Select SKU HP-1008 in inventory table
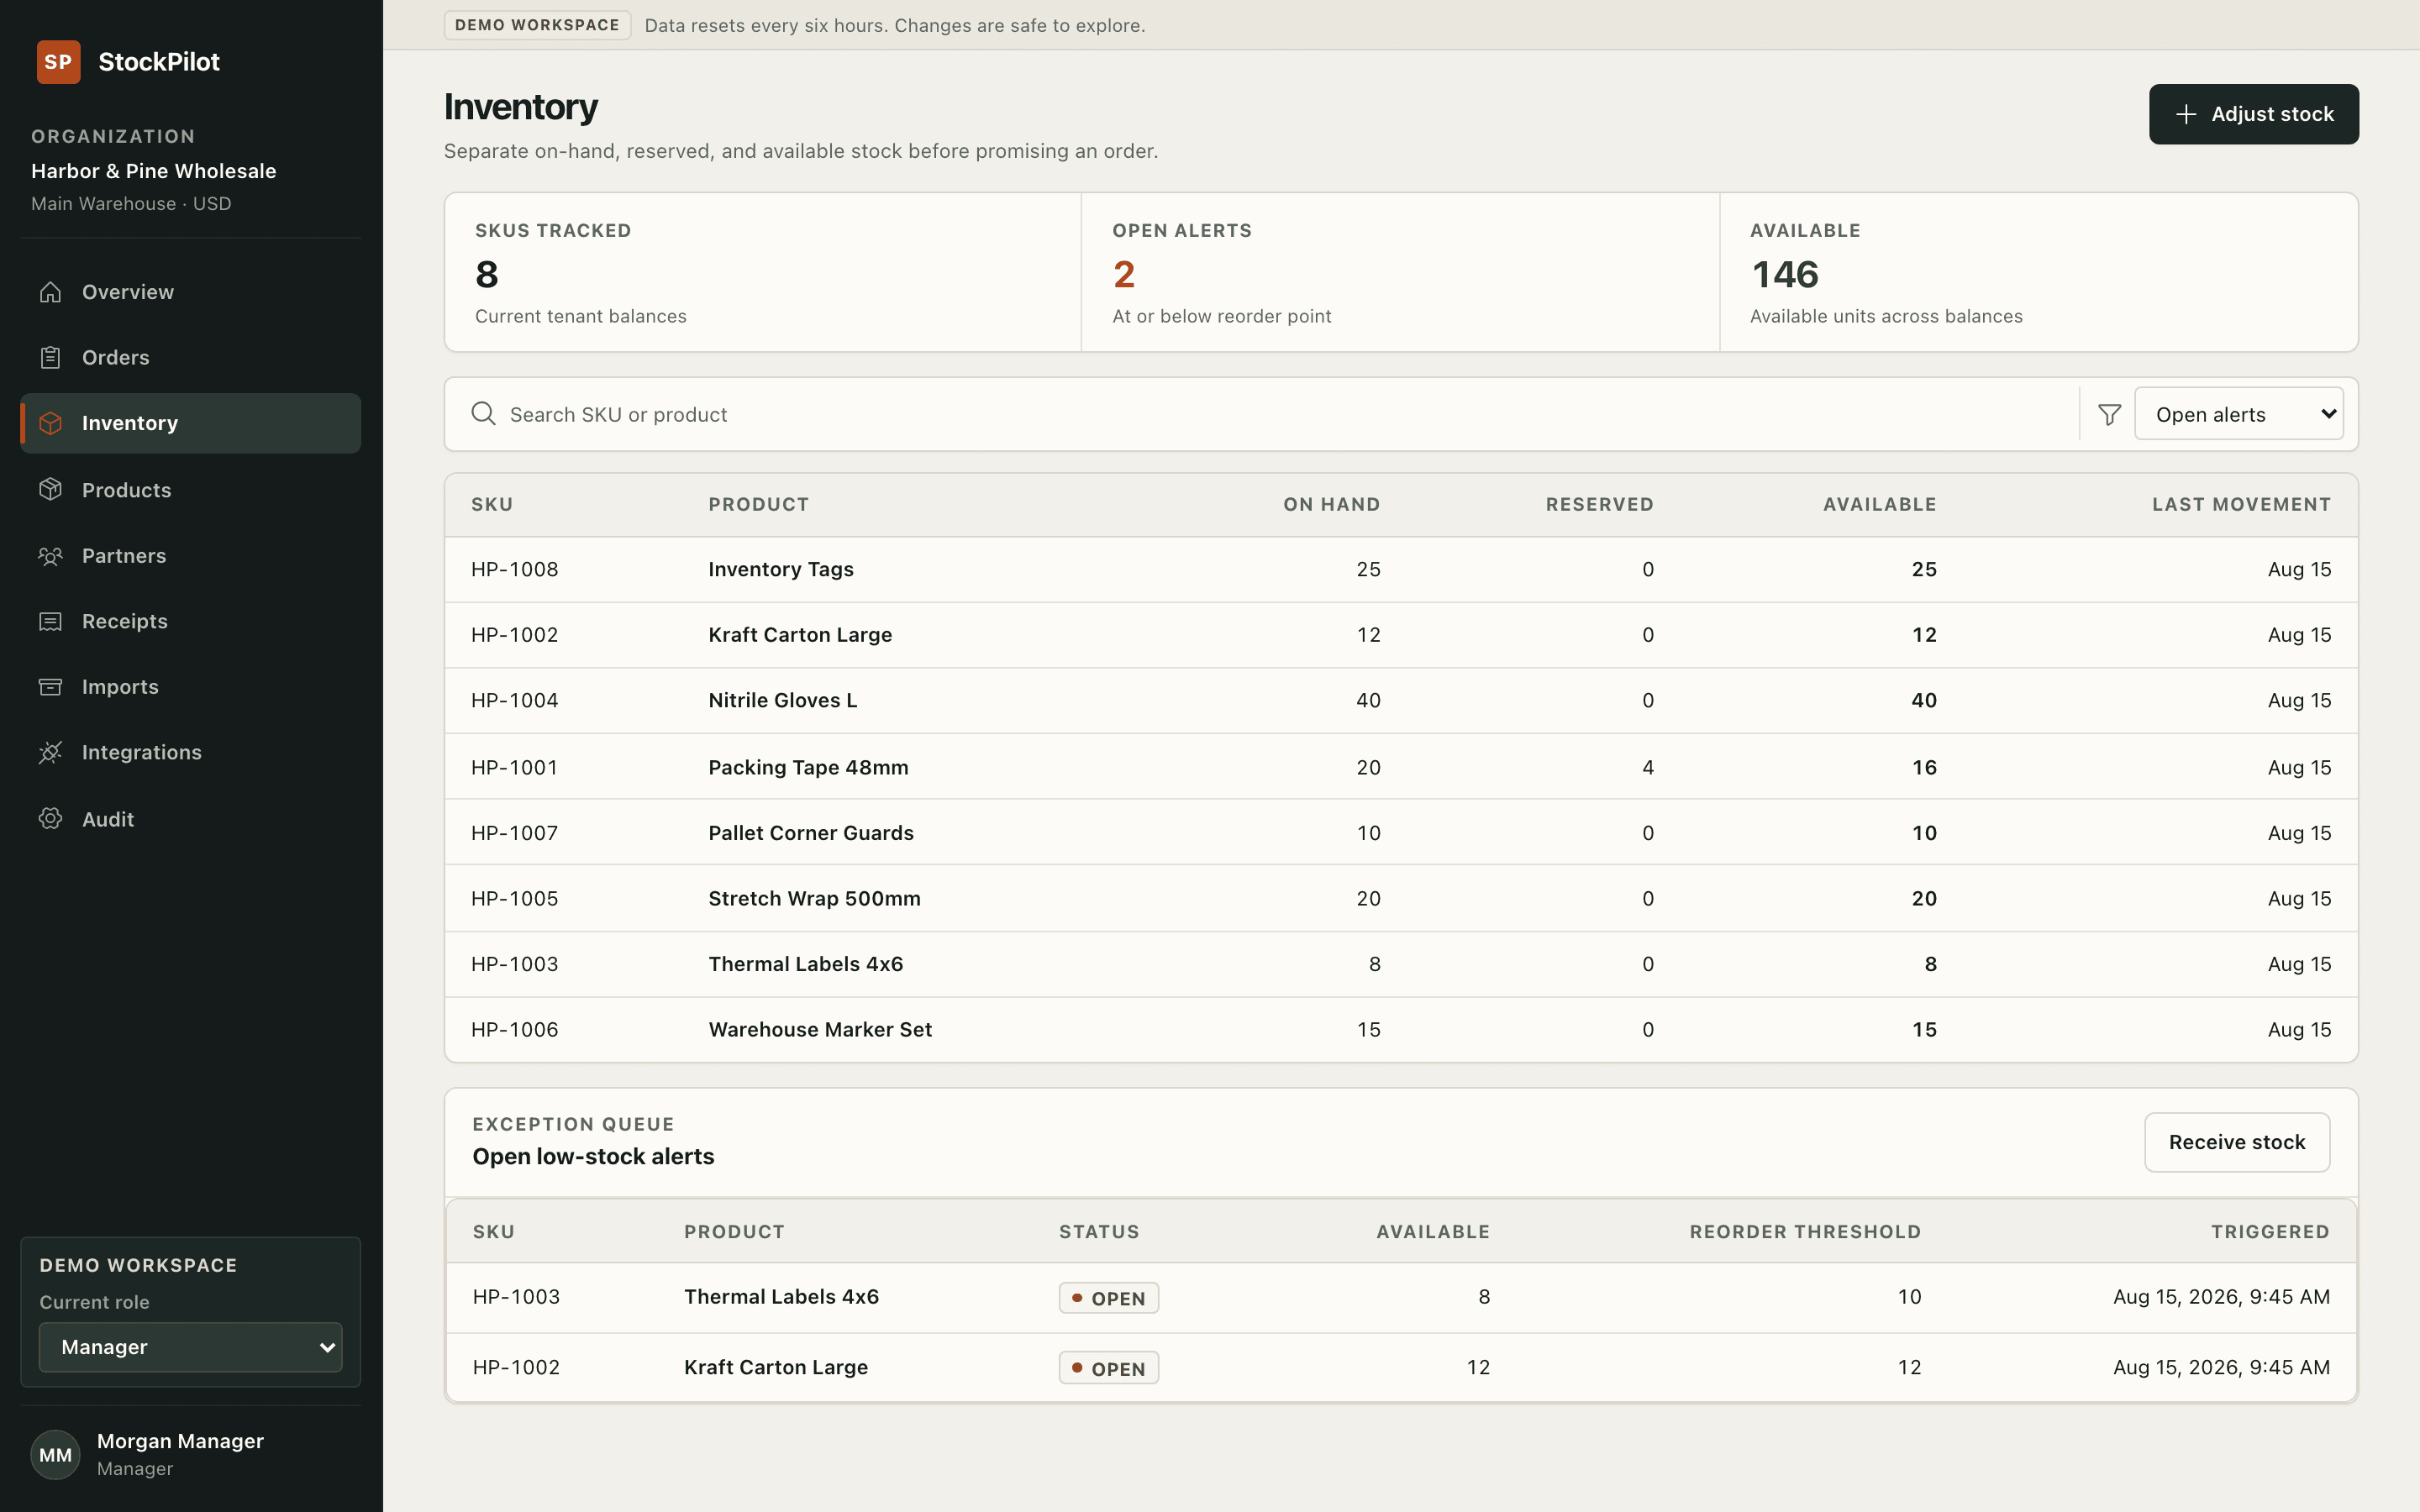 coord(514,569)
